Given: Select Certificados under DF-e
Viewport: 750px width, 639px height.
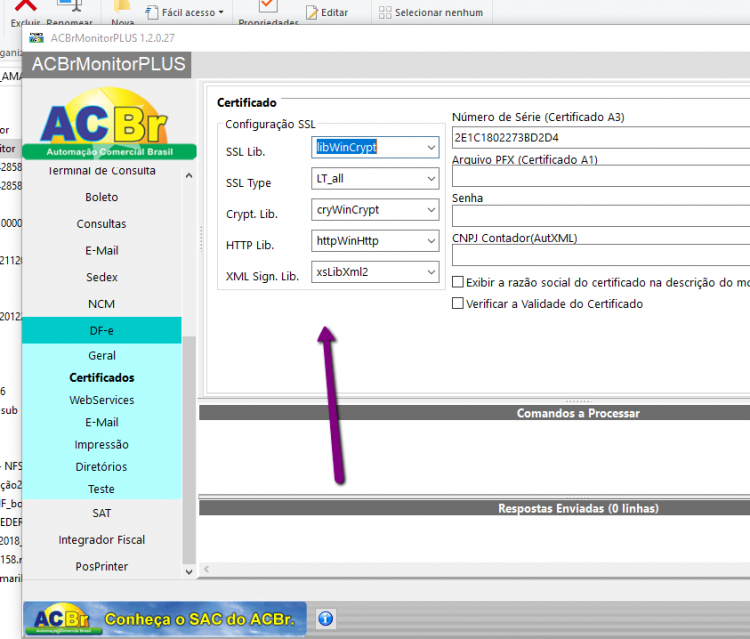Looking at the screenshot, I should tap(101, 378).
